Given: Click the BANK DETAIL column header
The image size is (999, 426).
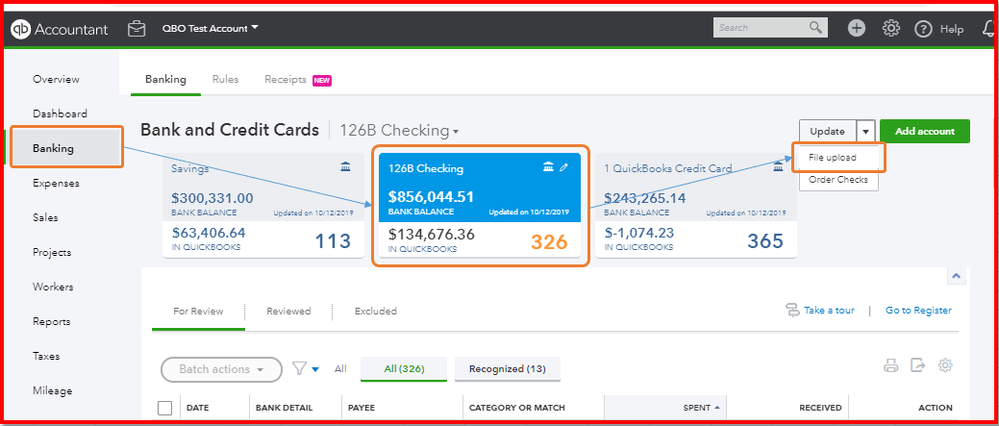Looking at the screenshot, I should pyautogui.click(x=284, y=408).
